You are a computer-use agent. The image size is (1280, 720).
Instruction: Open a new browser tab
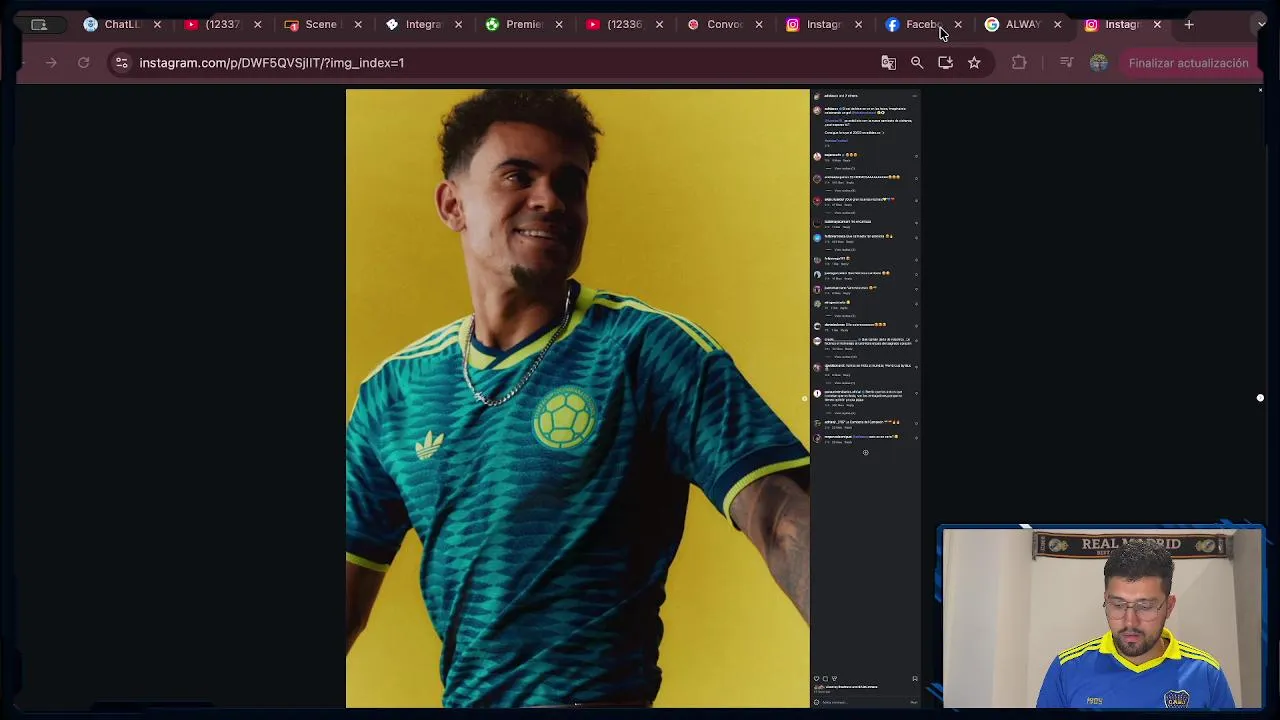tap(1189, 24)
